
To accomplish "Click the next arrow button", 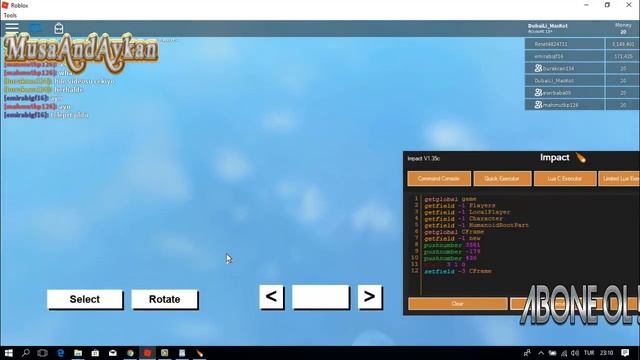I will point(369,297).
